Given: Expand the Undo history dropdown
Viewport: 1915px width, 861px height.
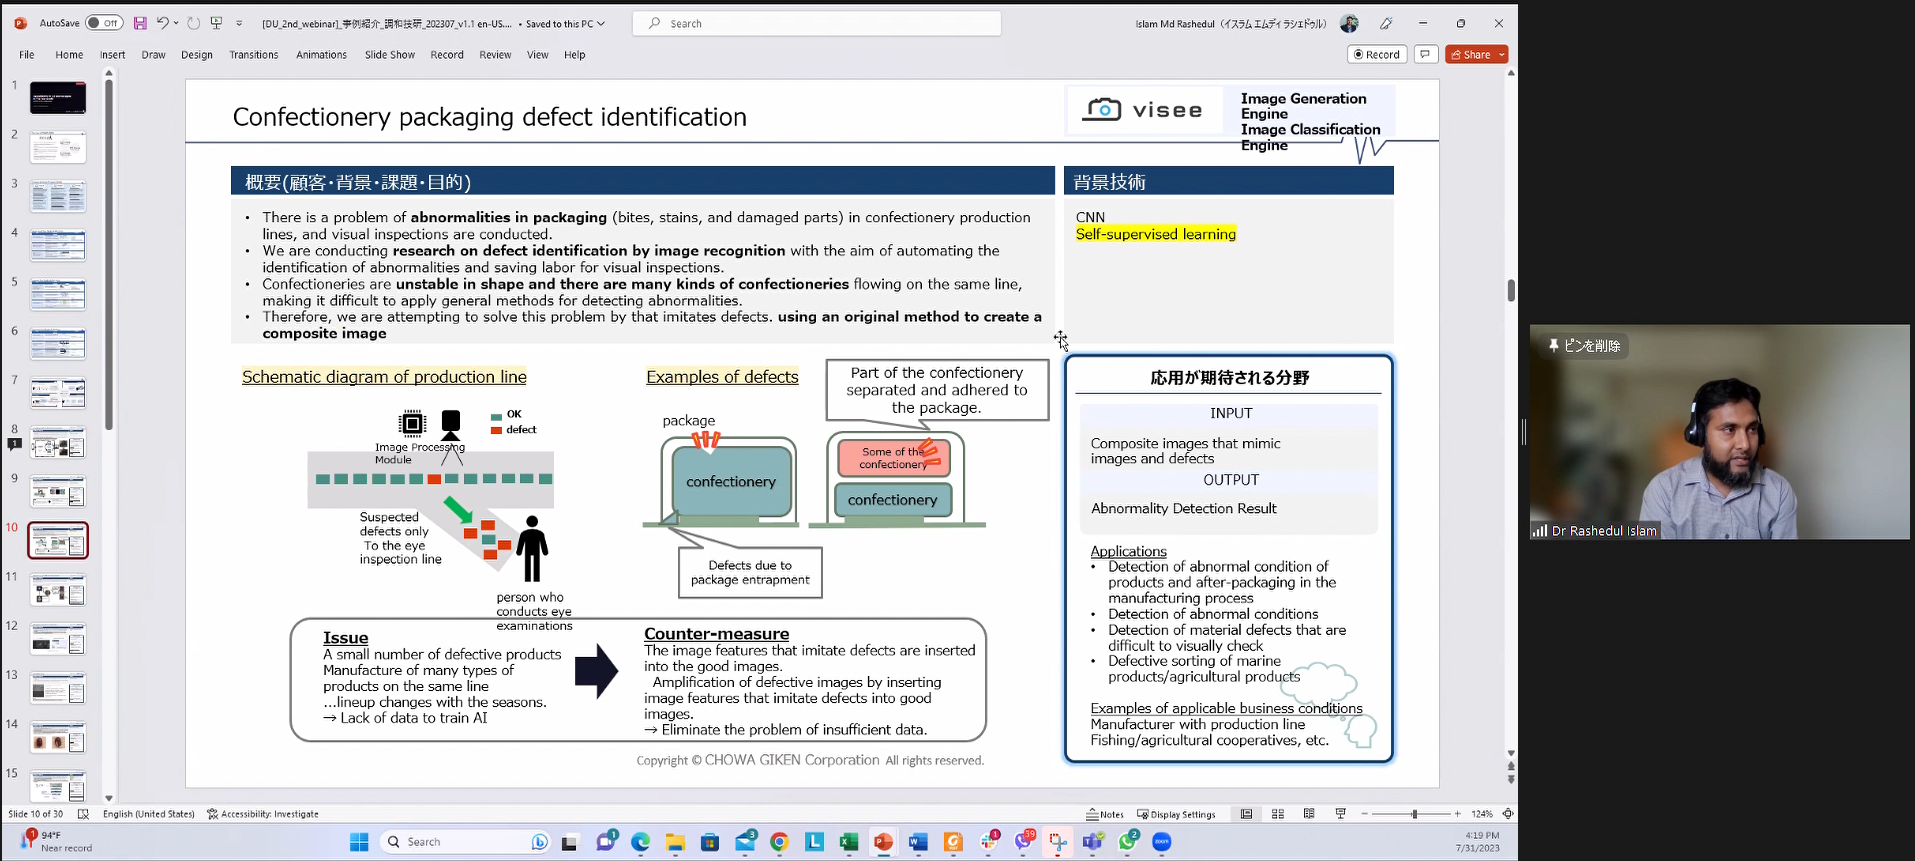Looking at the screenshot, I should pyautogui.click(x=176, y=23).
